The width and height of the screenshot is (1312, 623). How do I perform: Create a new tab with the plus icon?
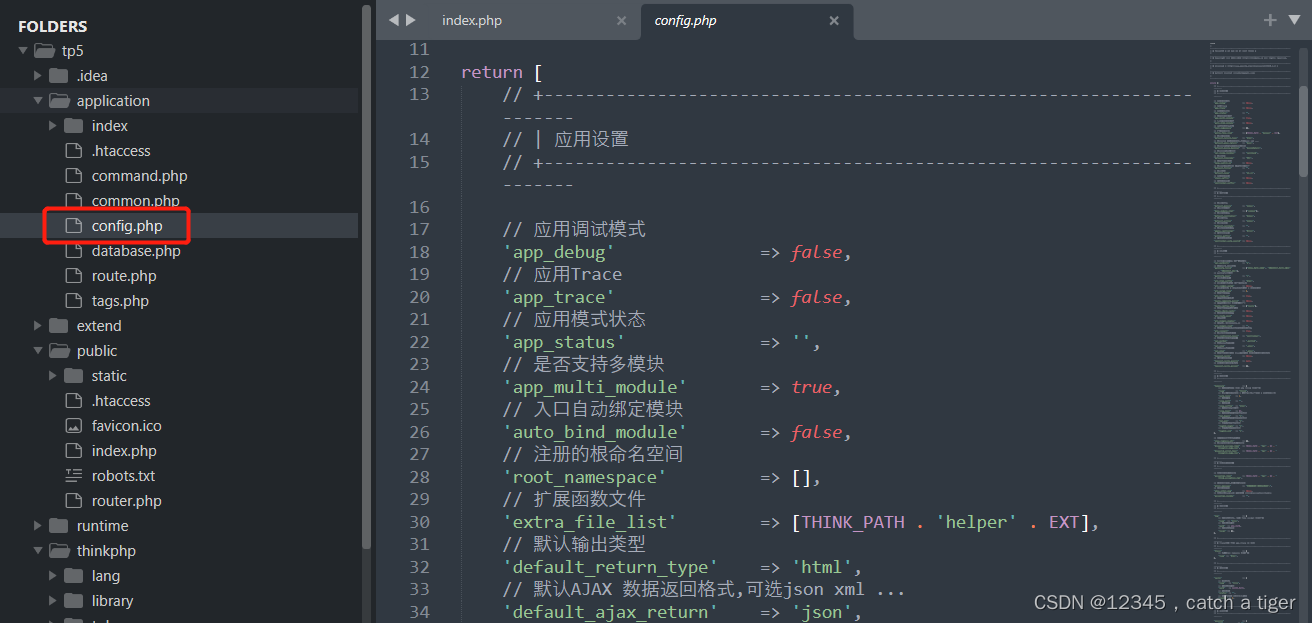[1269, 18]
